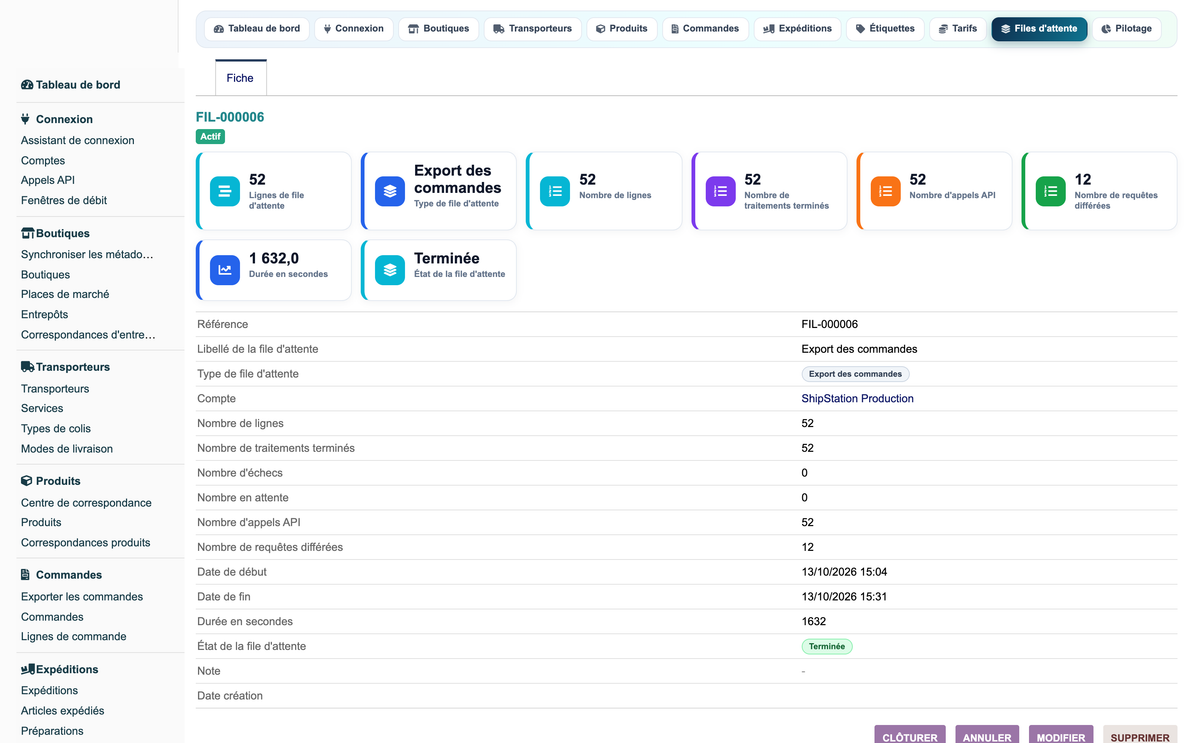Click the Clôturer button
This screenshot has height=743, width=1200.
910,737
